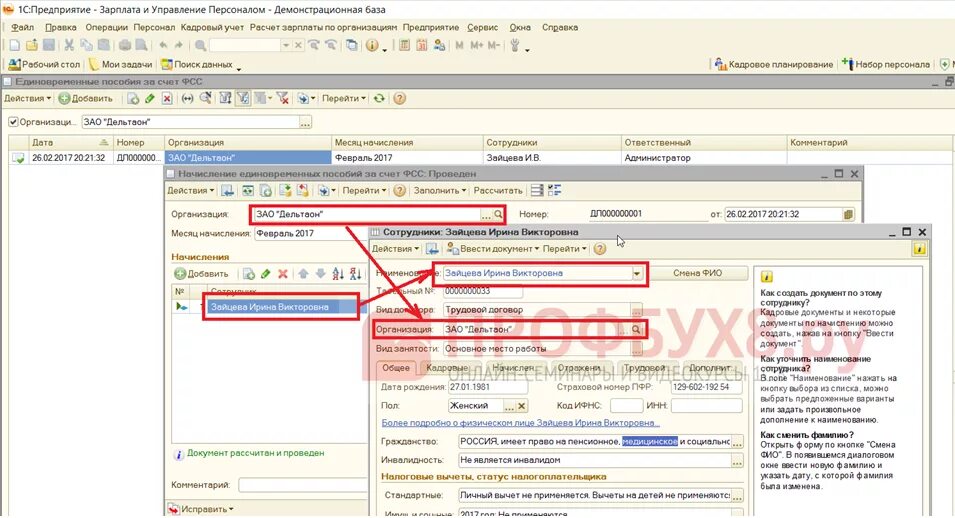Open help icon in accrual document toolbar
The image size is (955, 518).
pyautogui.click(x=400, y=191)
